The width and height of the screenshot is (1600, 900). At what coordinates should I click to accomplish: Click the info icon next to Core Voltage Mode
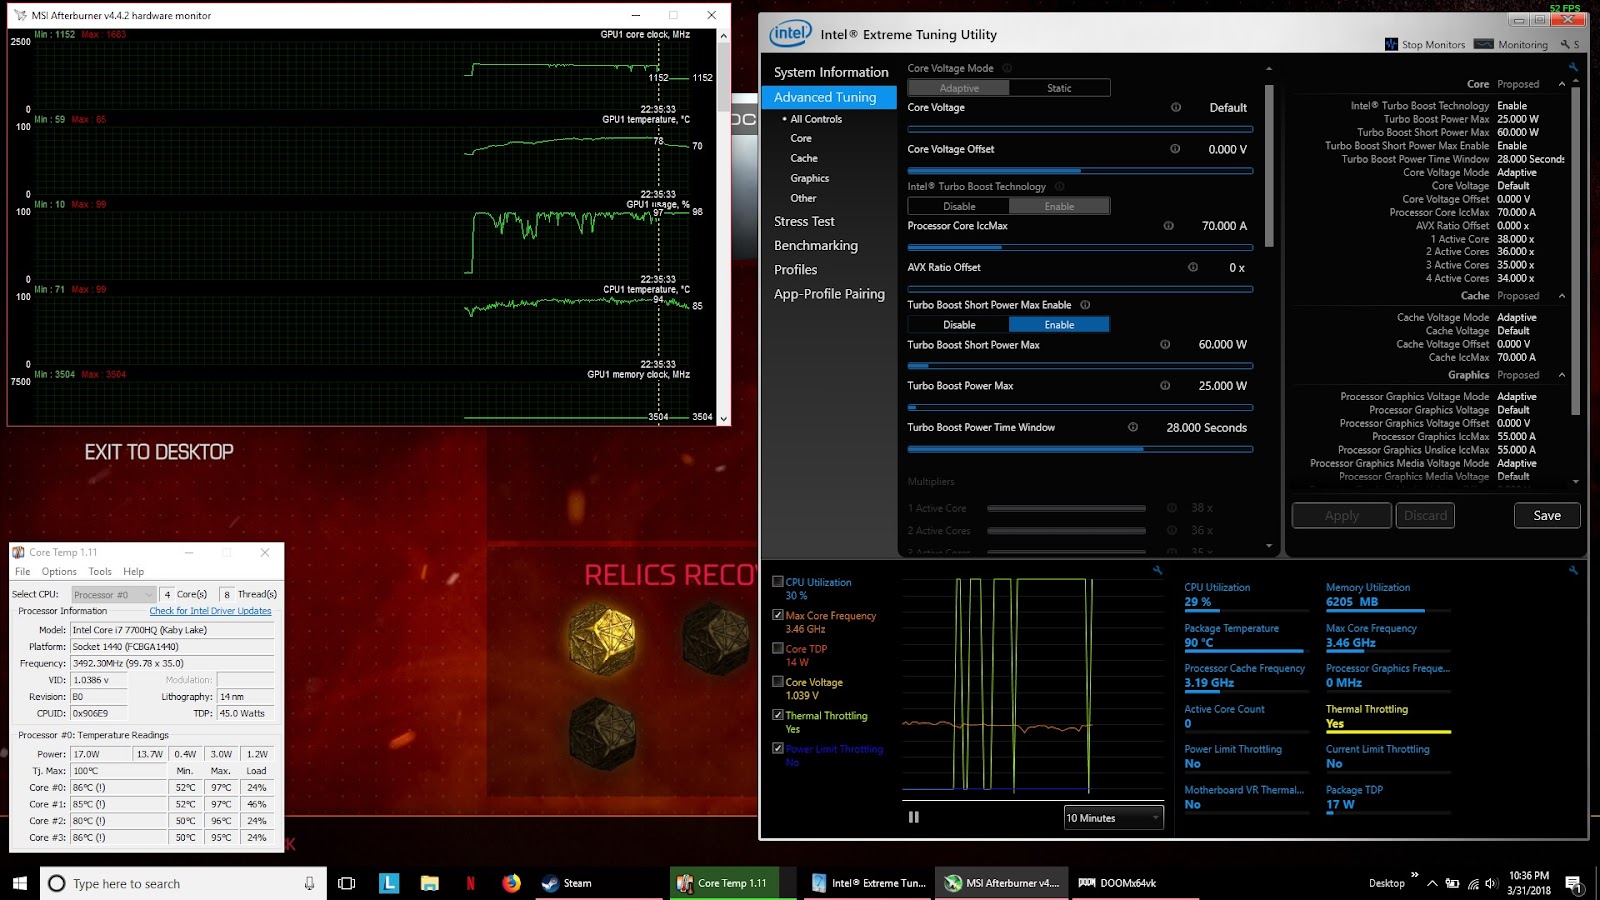[x=1007, y=68]
